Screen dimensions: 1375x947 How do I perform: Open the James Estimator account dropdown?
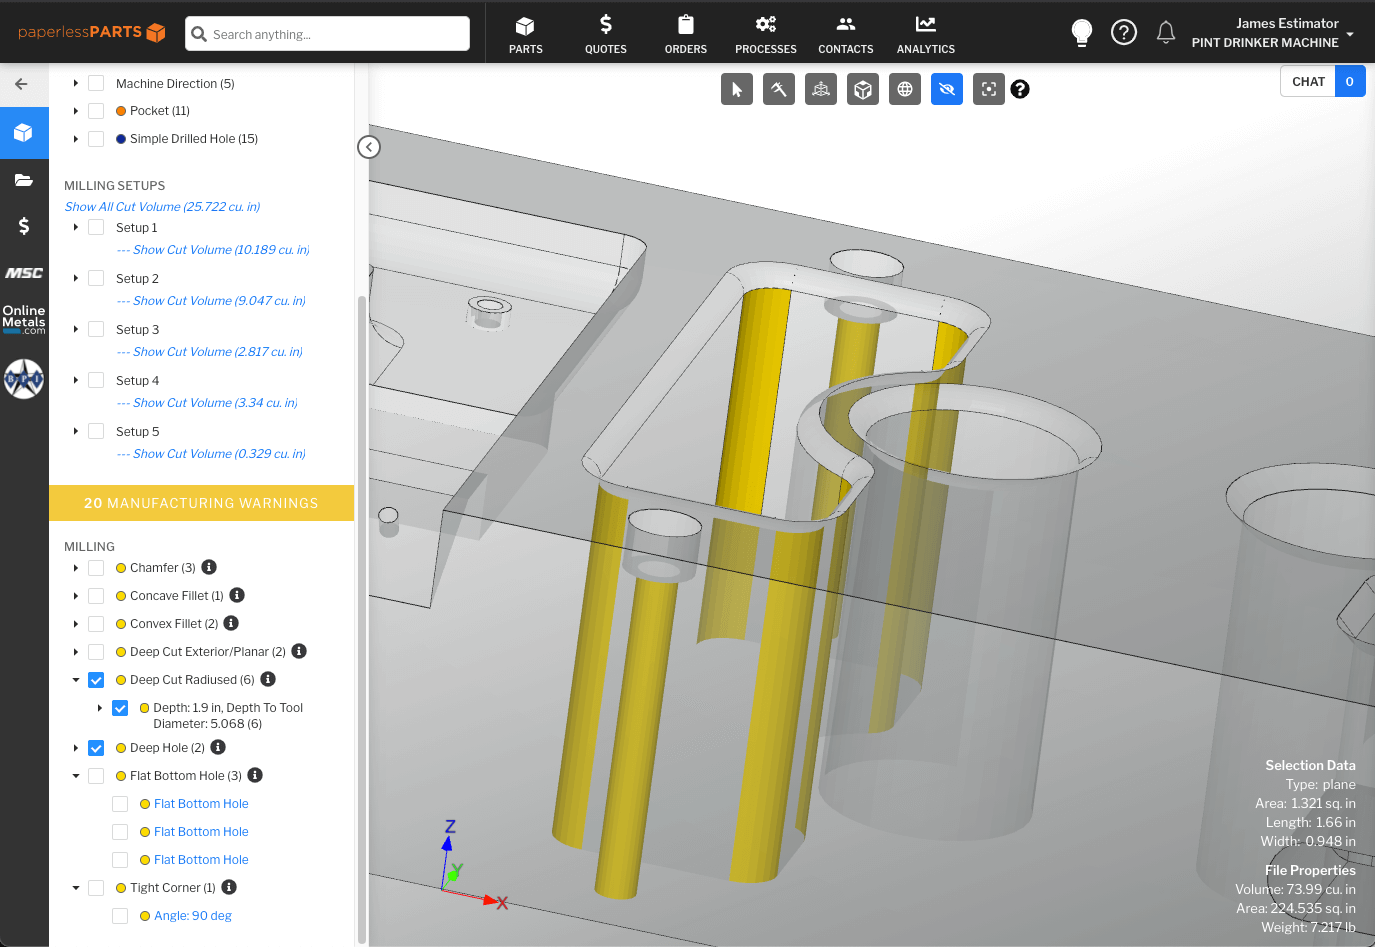click(1272, 33)
